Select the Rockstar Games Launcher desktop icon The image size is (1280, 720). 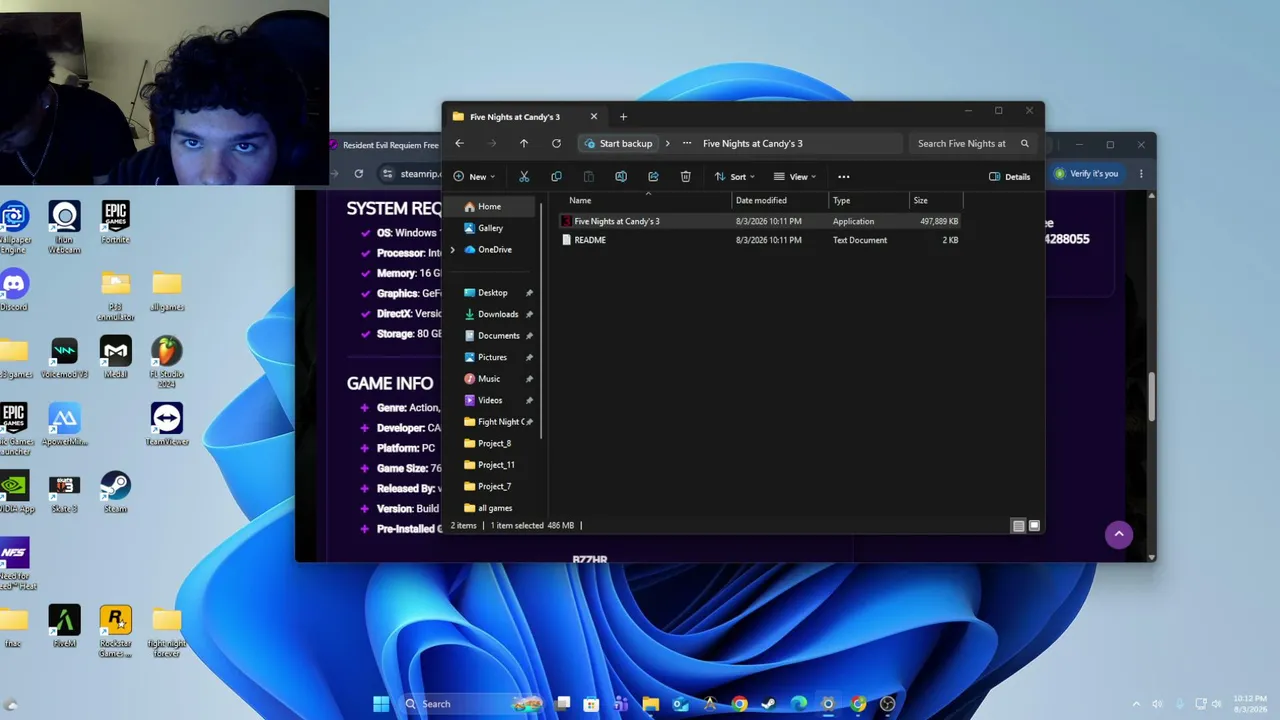point(115,631)
